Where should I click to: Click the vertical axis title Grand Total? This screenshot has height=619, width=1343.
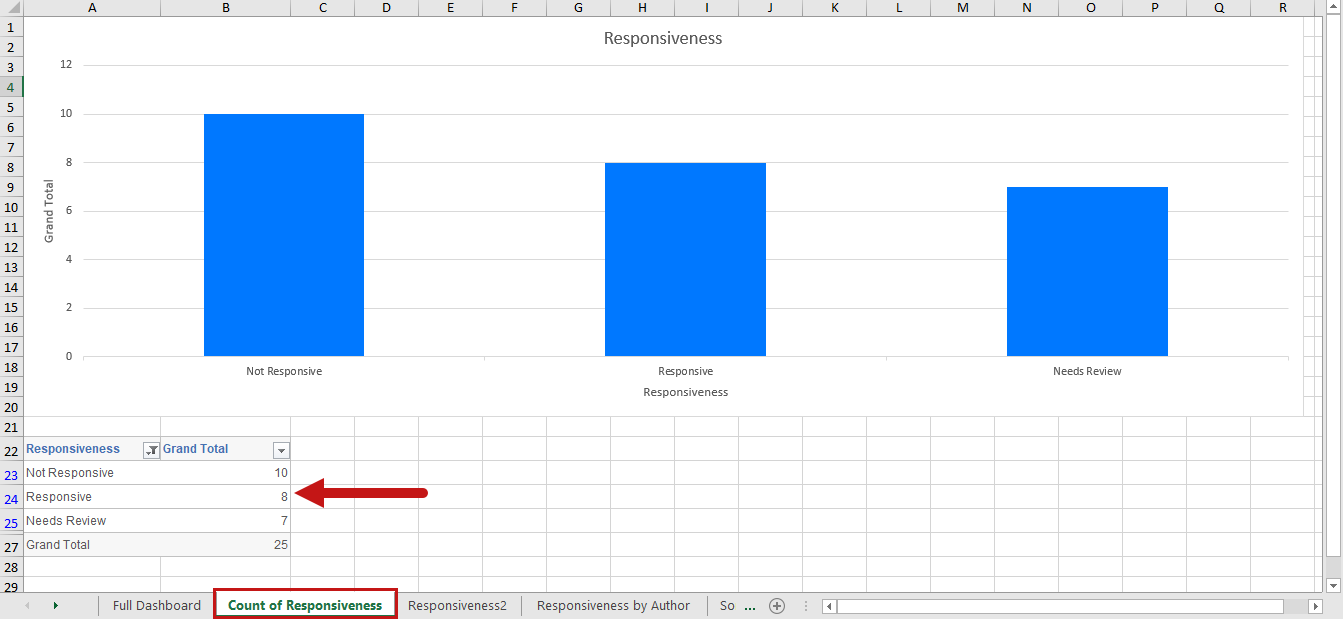coord(49,211)
